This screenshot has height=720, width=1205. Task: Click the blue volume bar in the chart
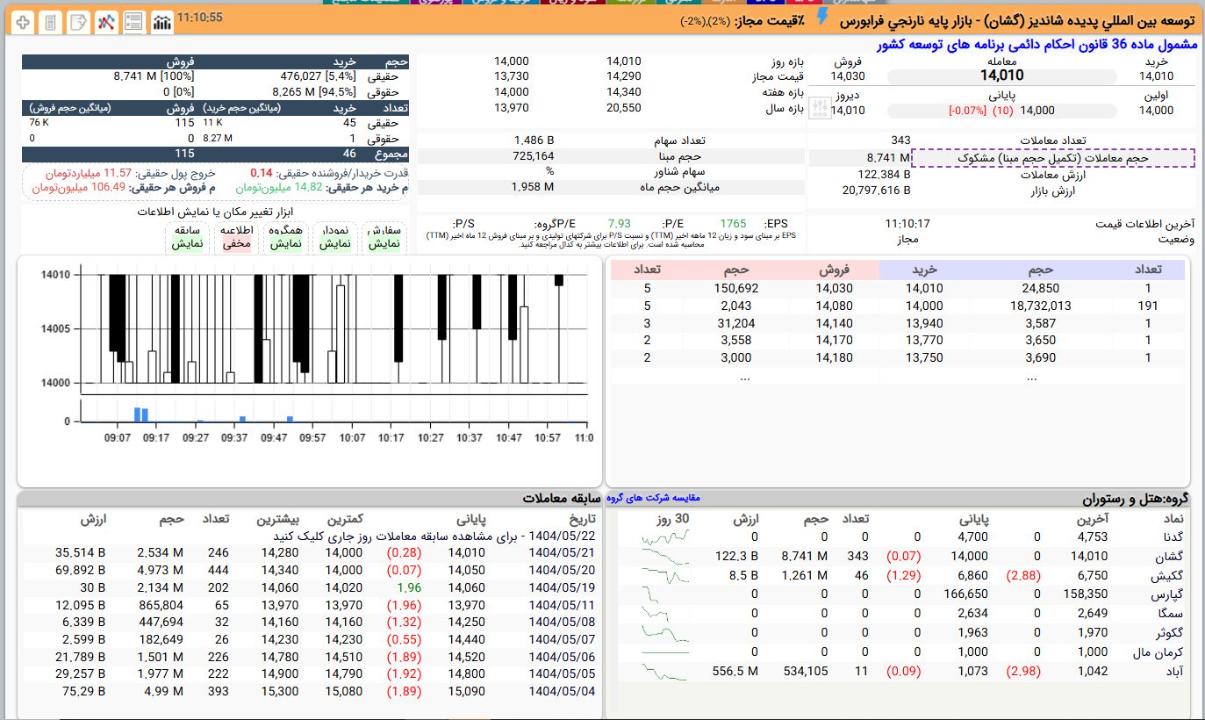click(141, 413)
